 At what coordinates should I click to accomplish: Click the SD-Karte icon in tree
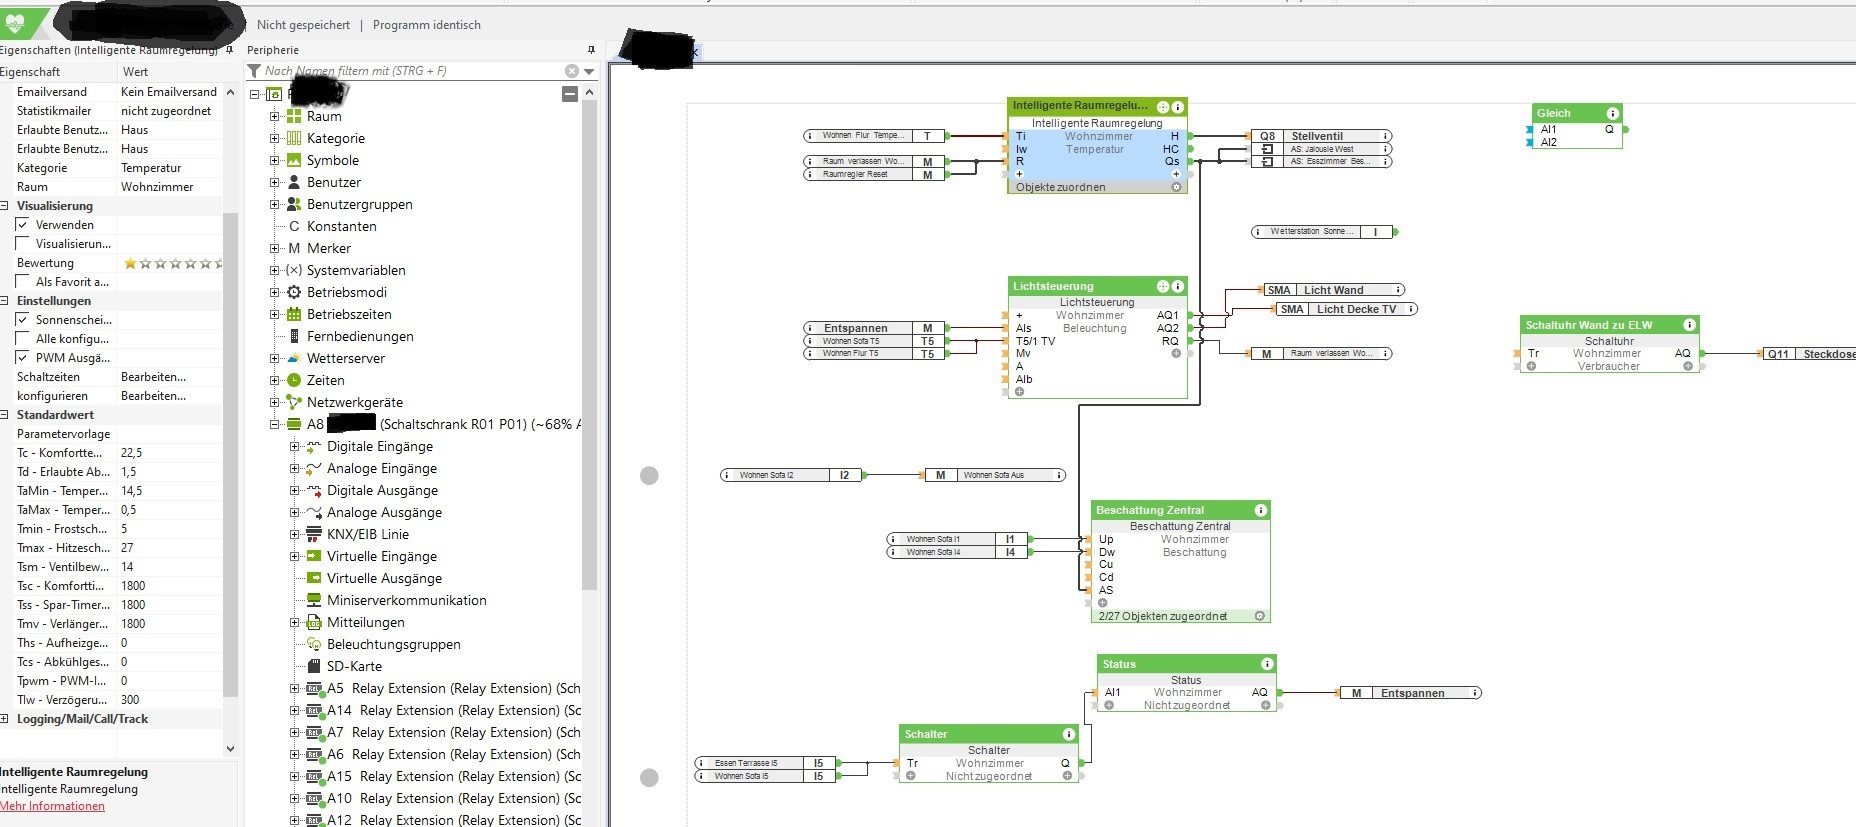[314, 666]
